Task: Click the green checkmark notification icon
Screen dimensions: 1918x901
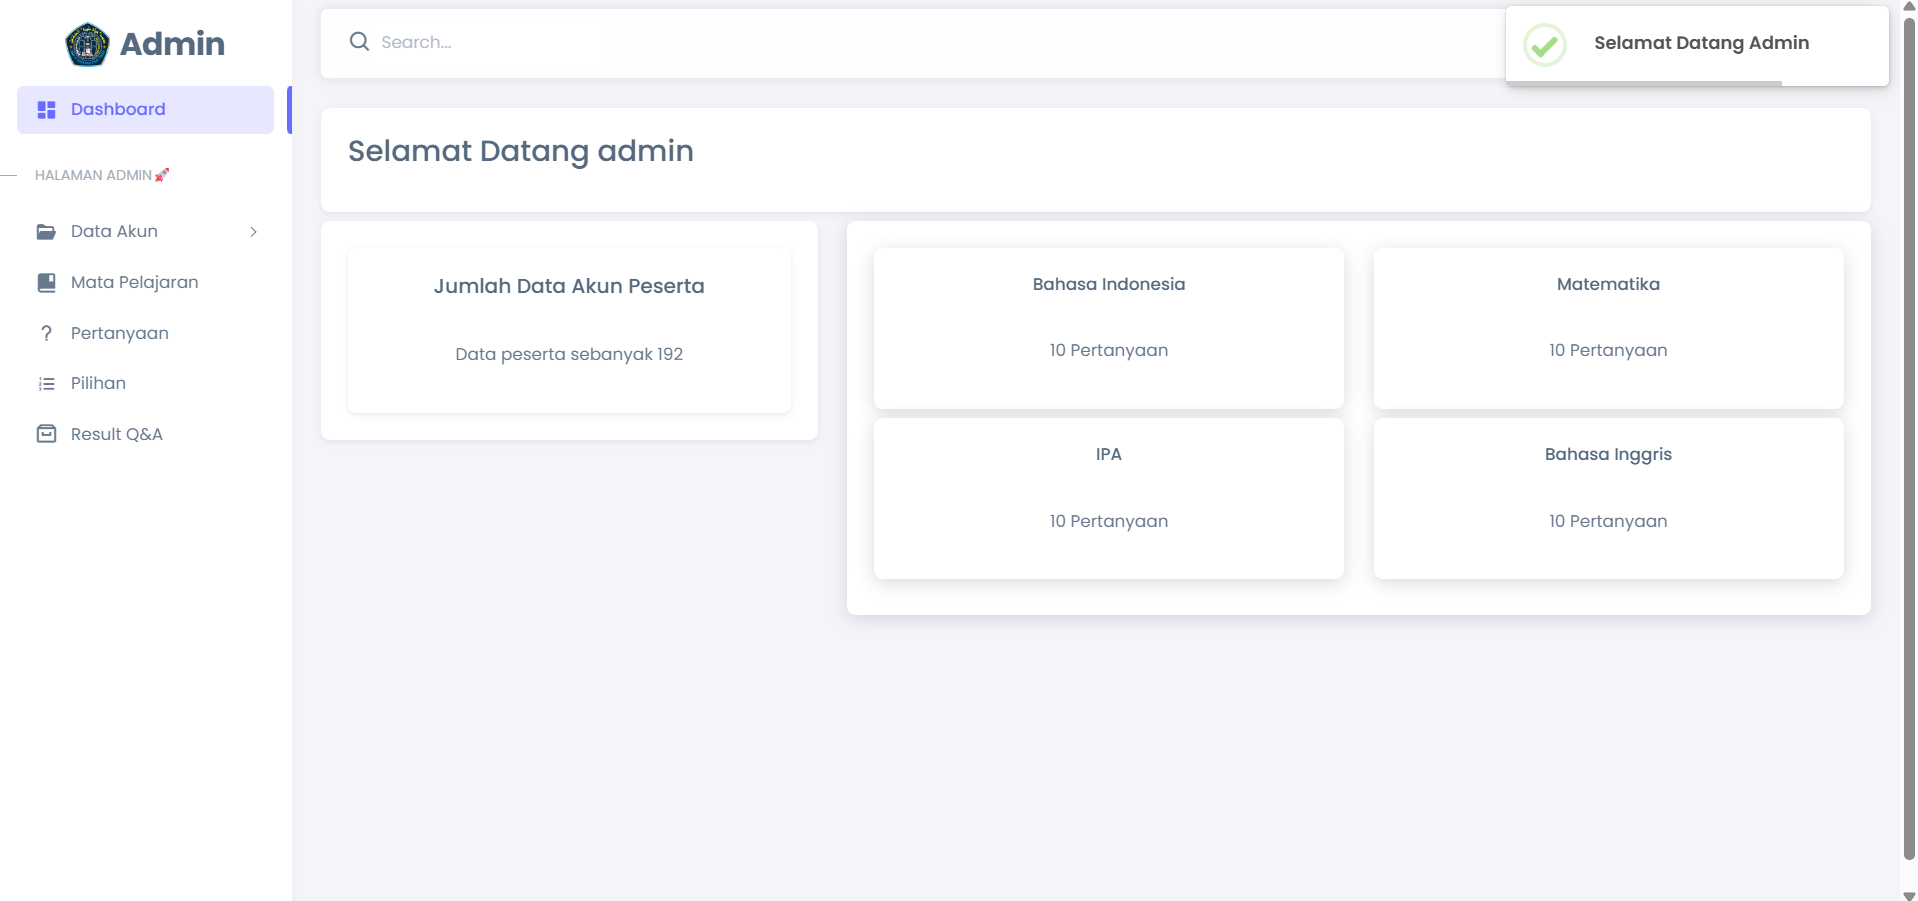Action: 1544,45
